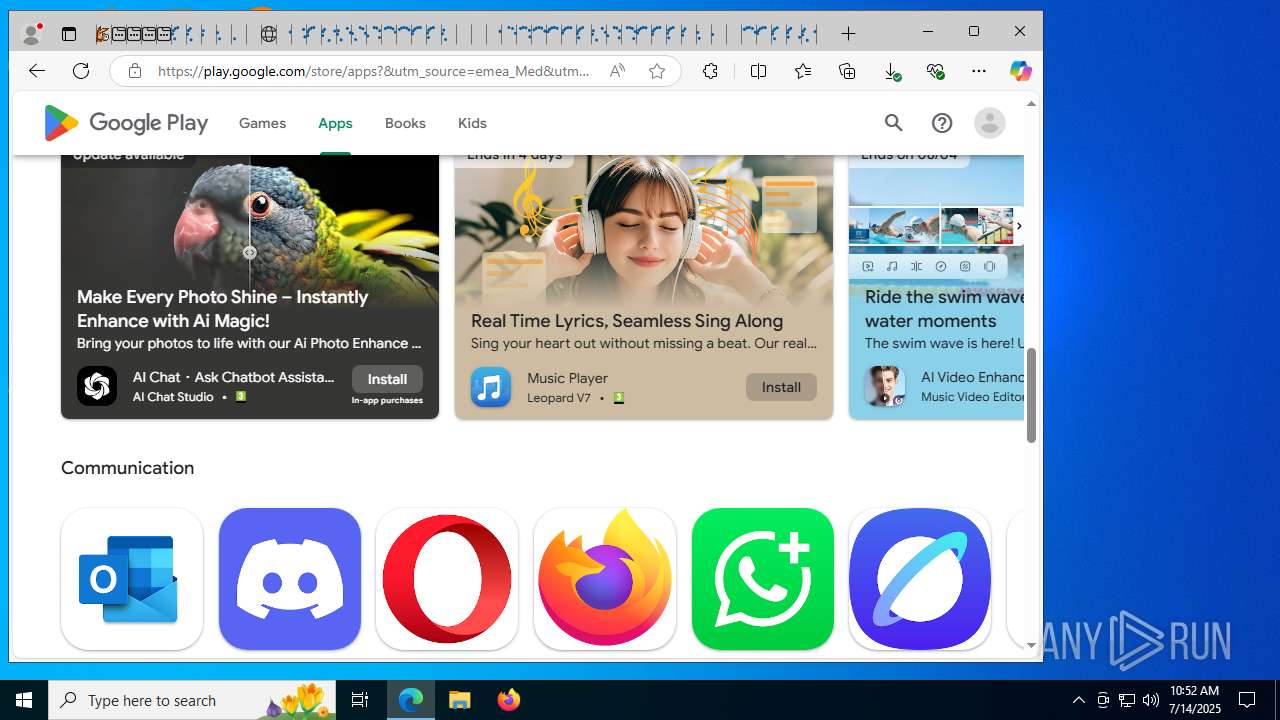Search Google Play with magnifier icon

(x=893, y=123)
